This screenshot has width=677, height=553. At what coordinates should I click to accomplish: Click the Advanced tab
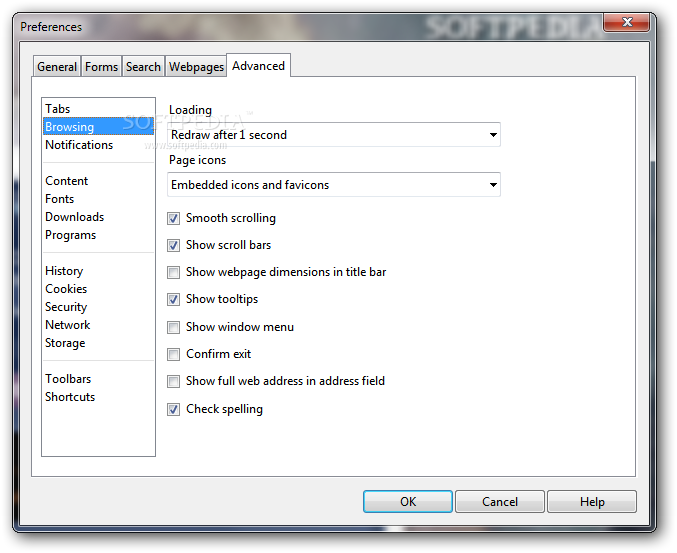click(258, 66)
